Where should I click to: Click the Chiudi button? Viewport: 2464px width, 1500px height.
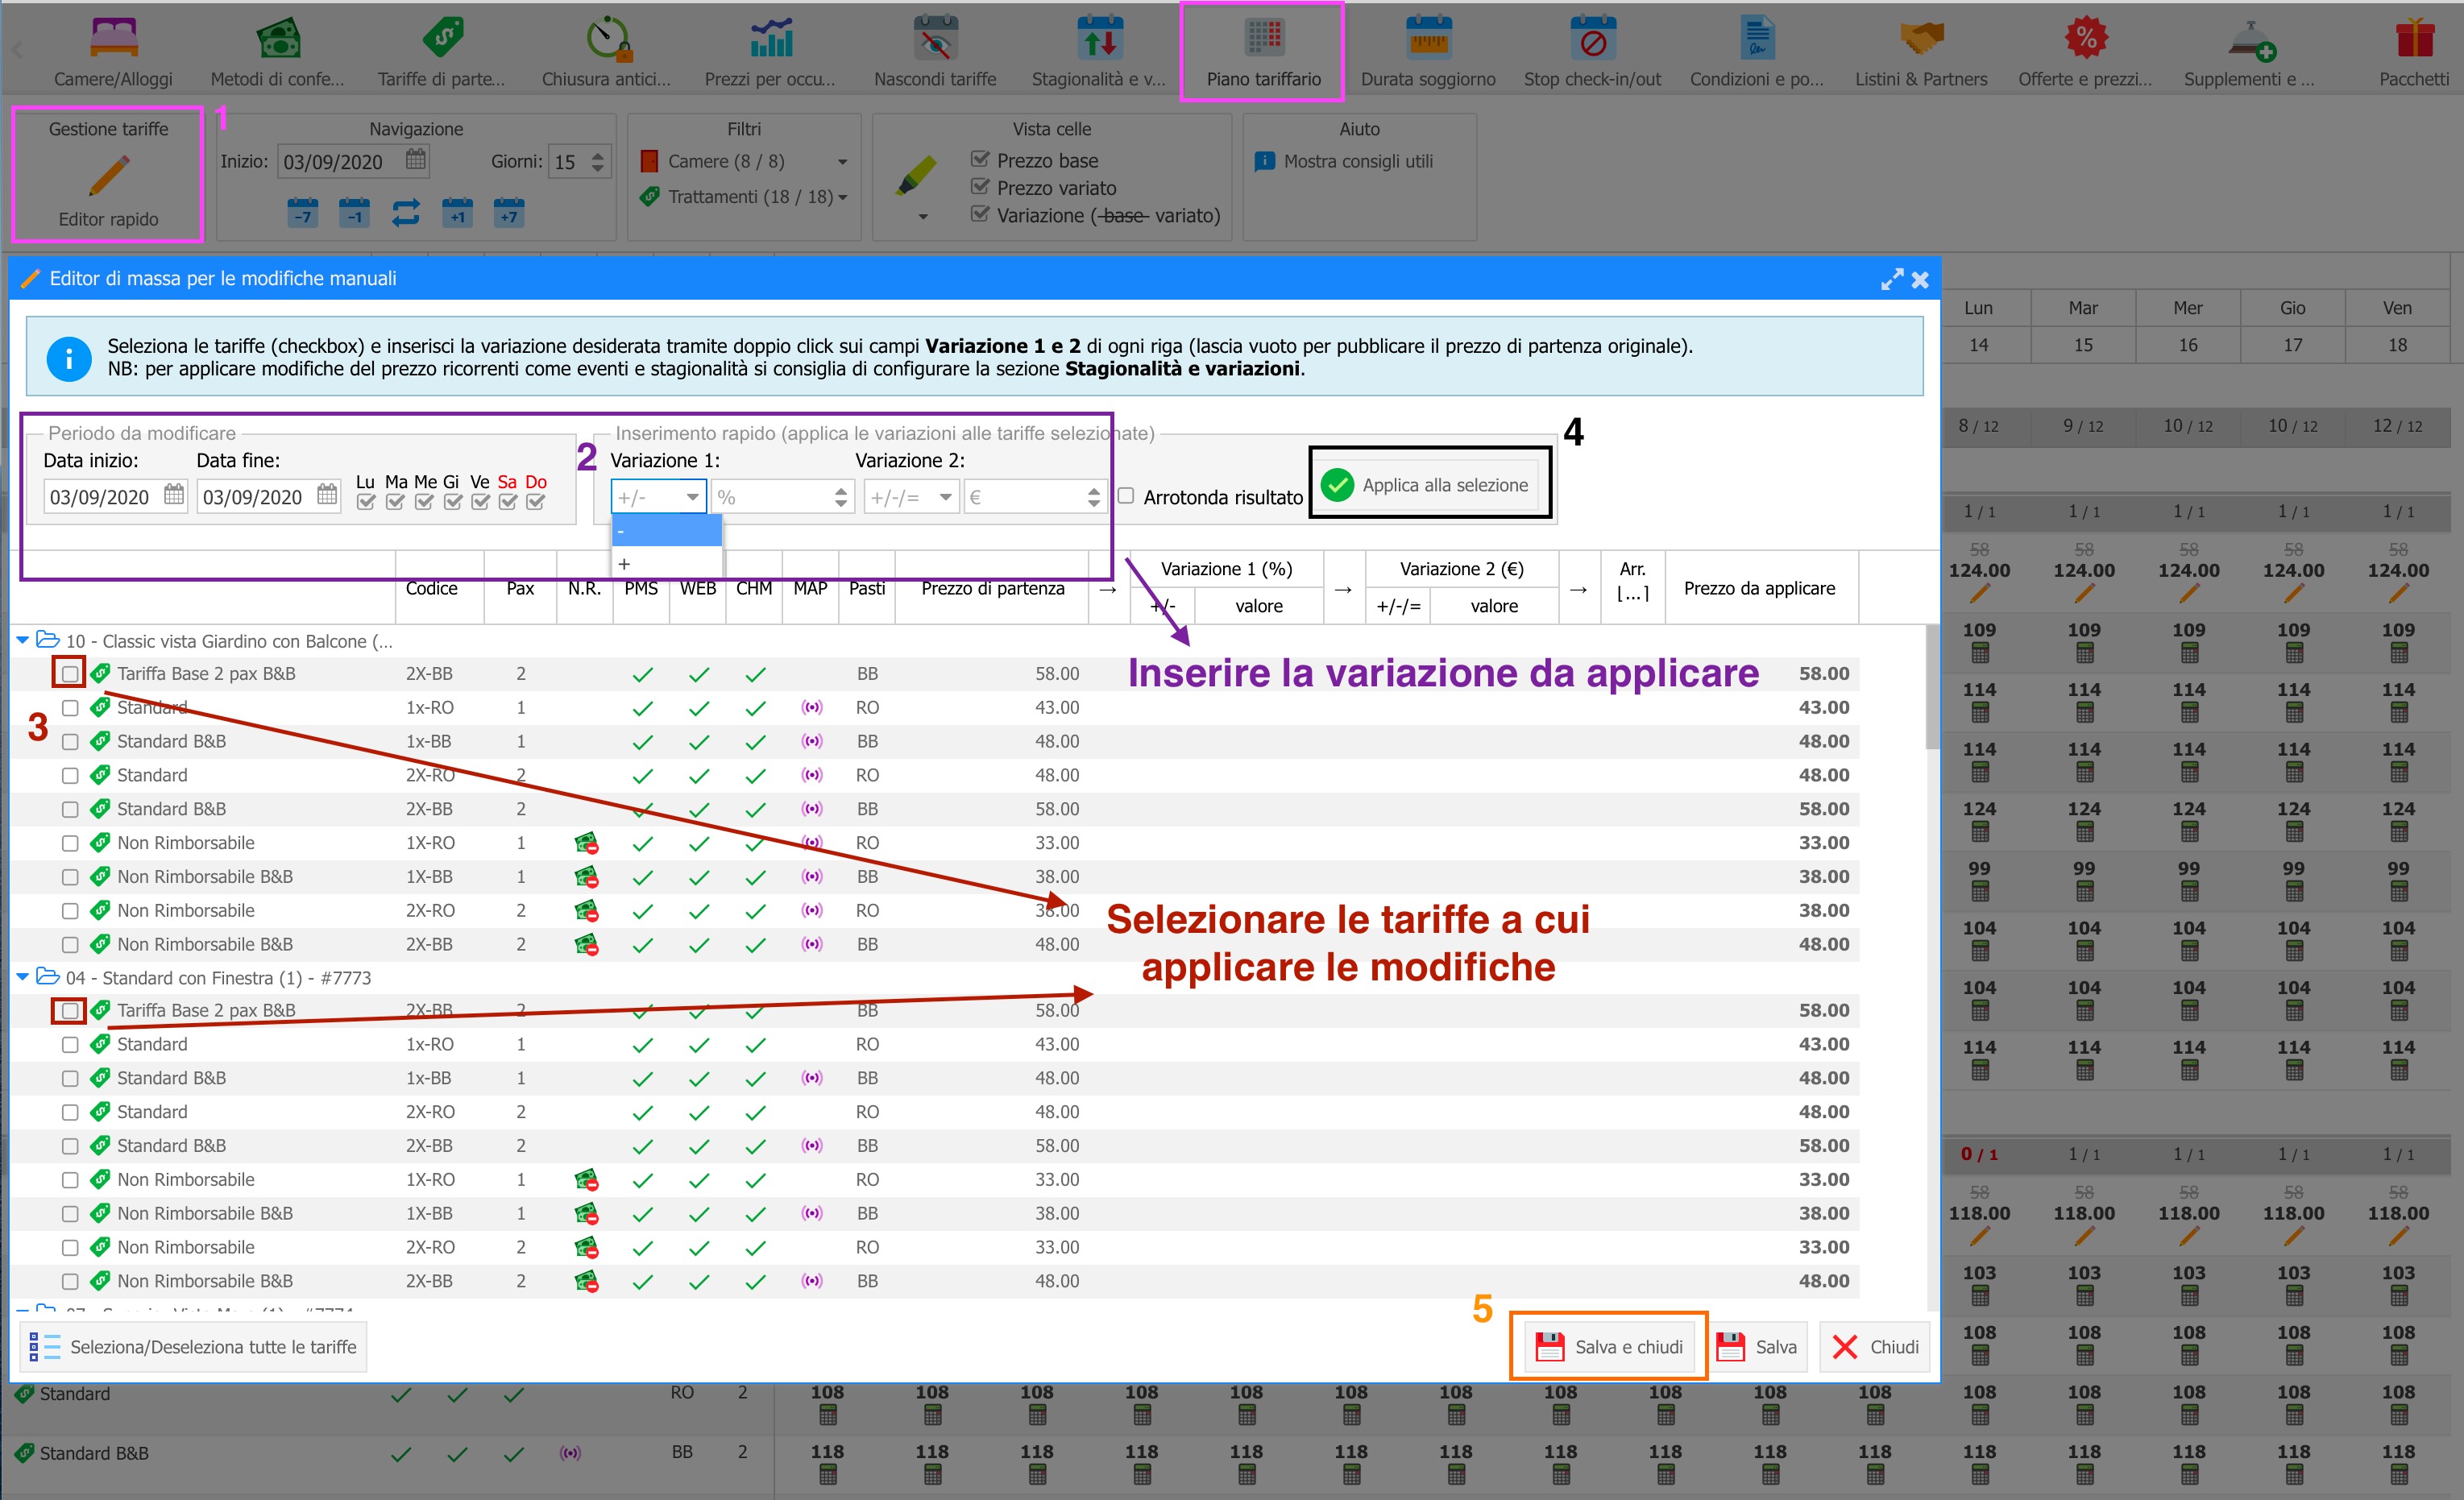tap(1876, 1347)
